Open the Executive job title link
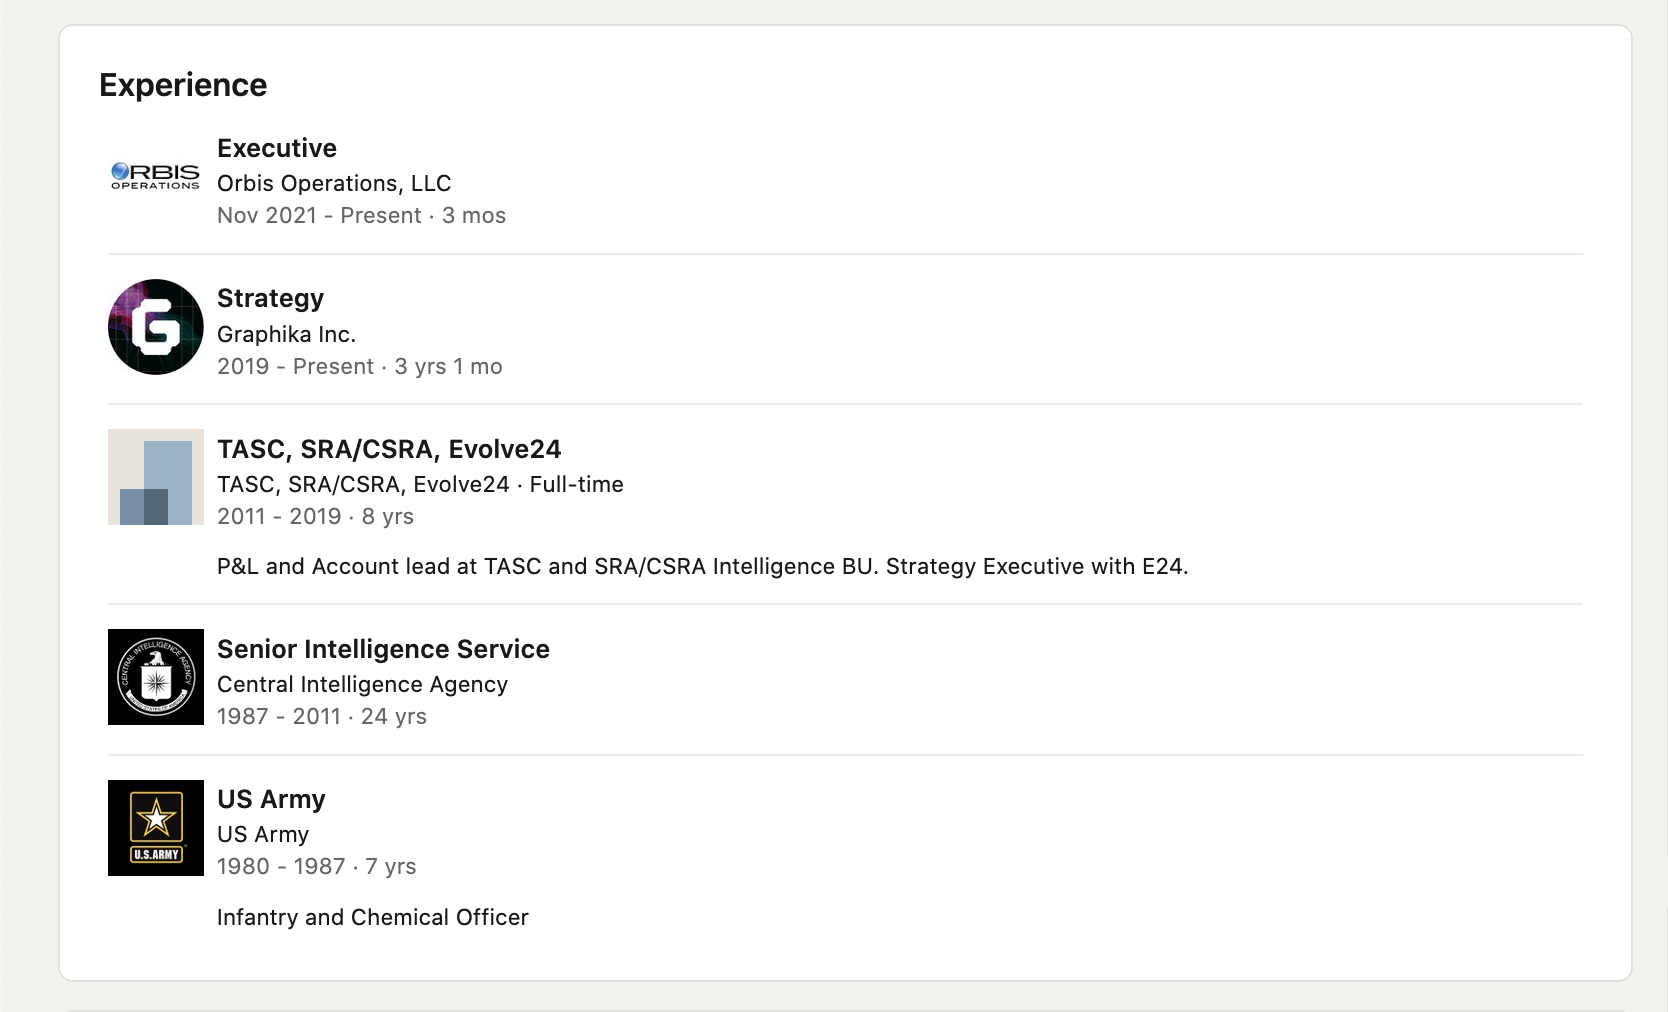1668x1012 pixels. [x=277, y=148]
